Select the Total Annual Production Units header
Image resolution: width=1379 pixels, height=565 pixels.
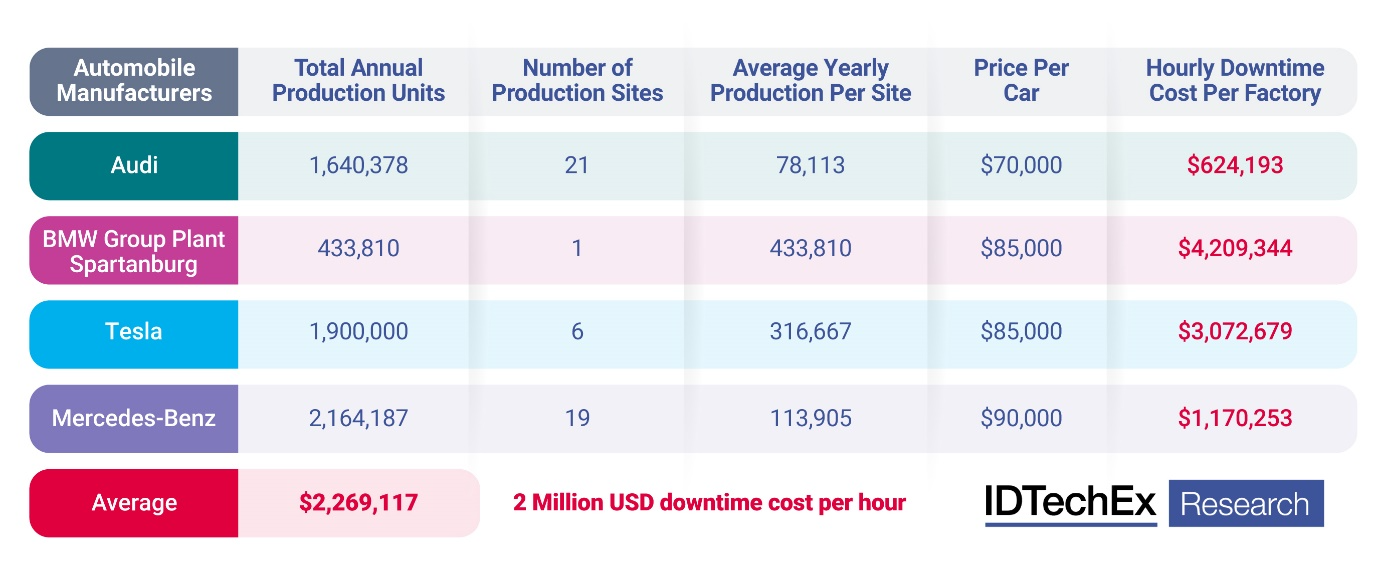coord(358,81)
